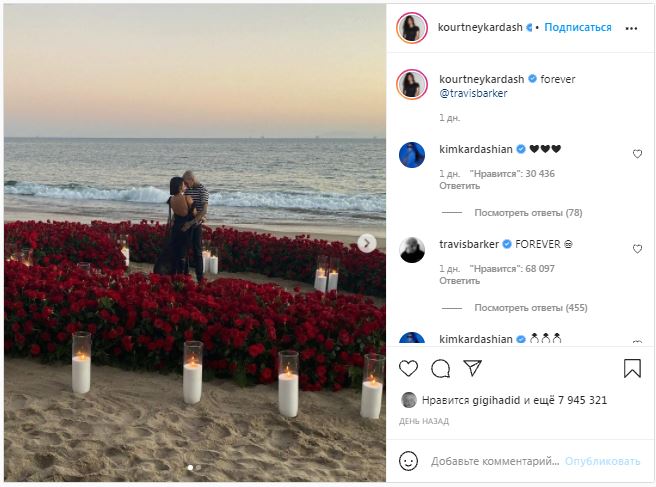Viewport: 656px width, 487px height.
Task: Click the Подписаться follow button
Action: (x=578, y=27)
